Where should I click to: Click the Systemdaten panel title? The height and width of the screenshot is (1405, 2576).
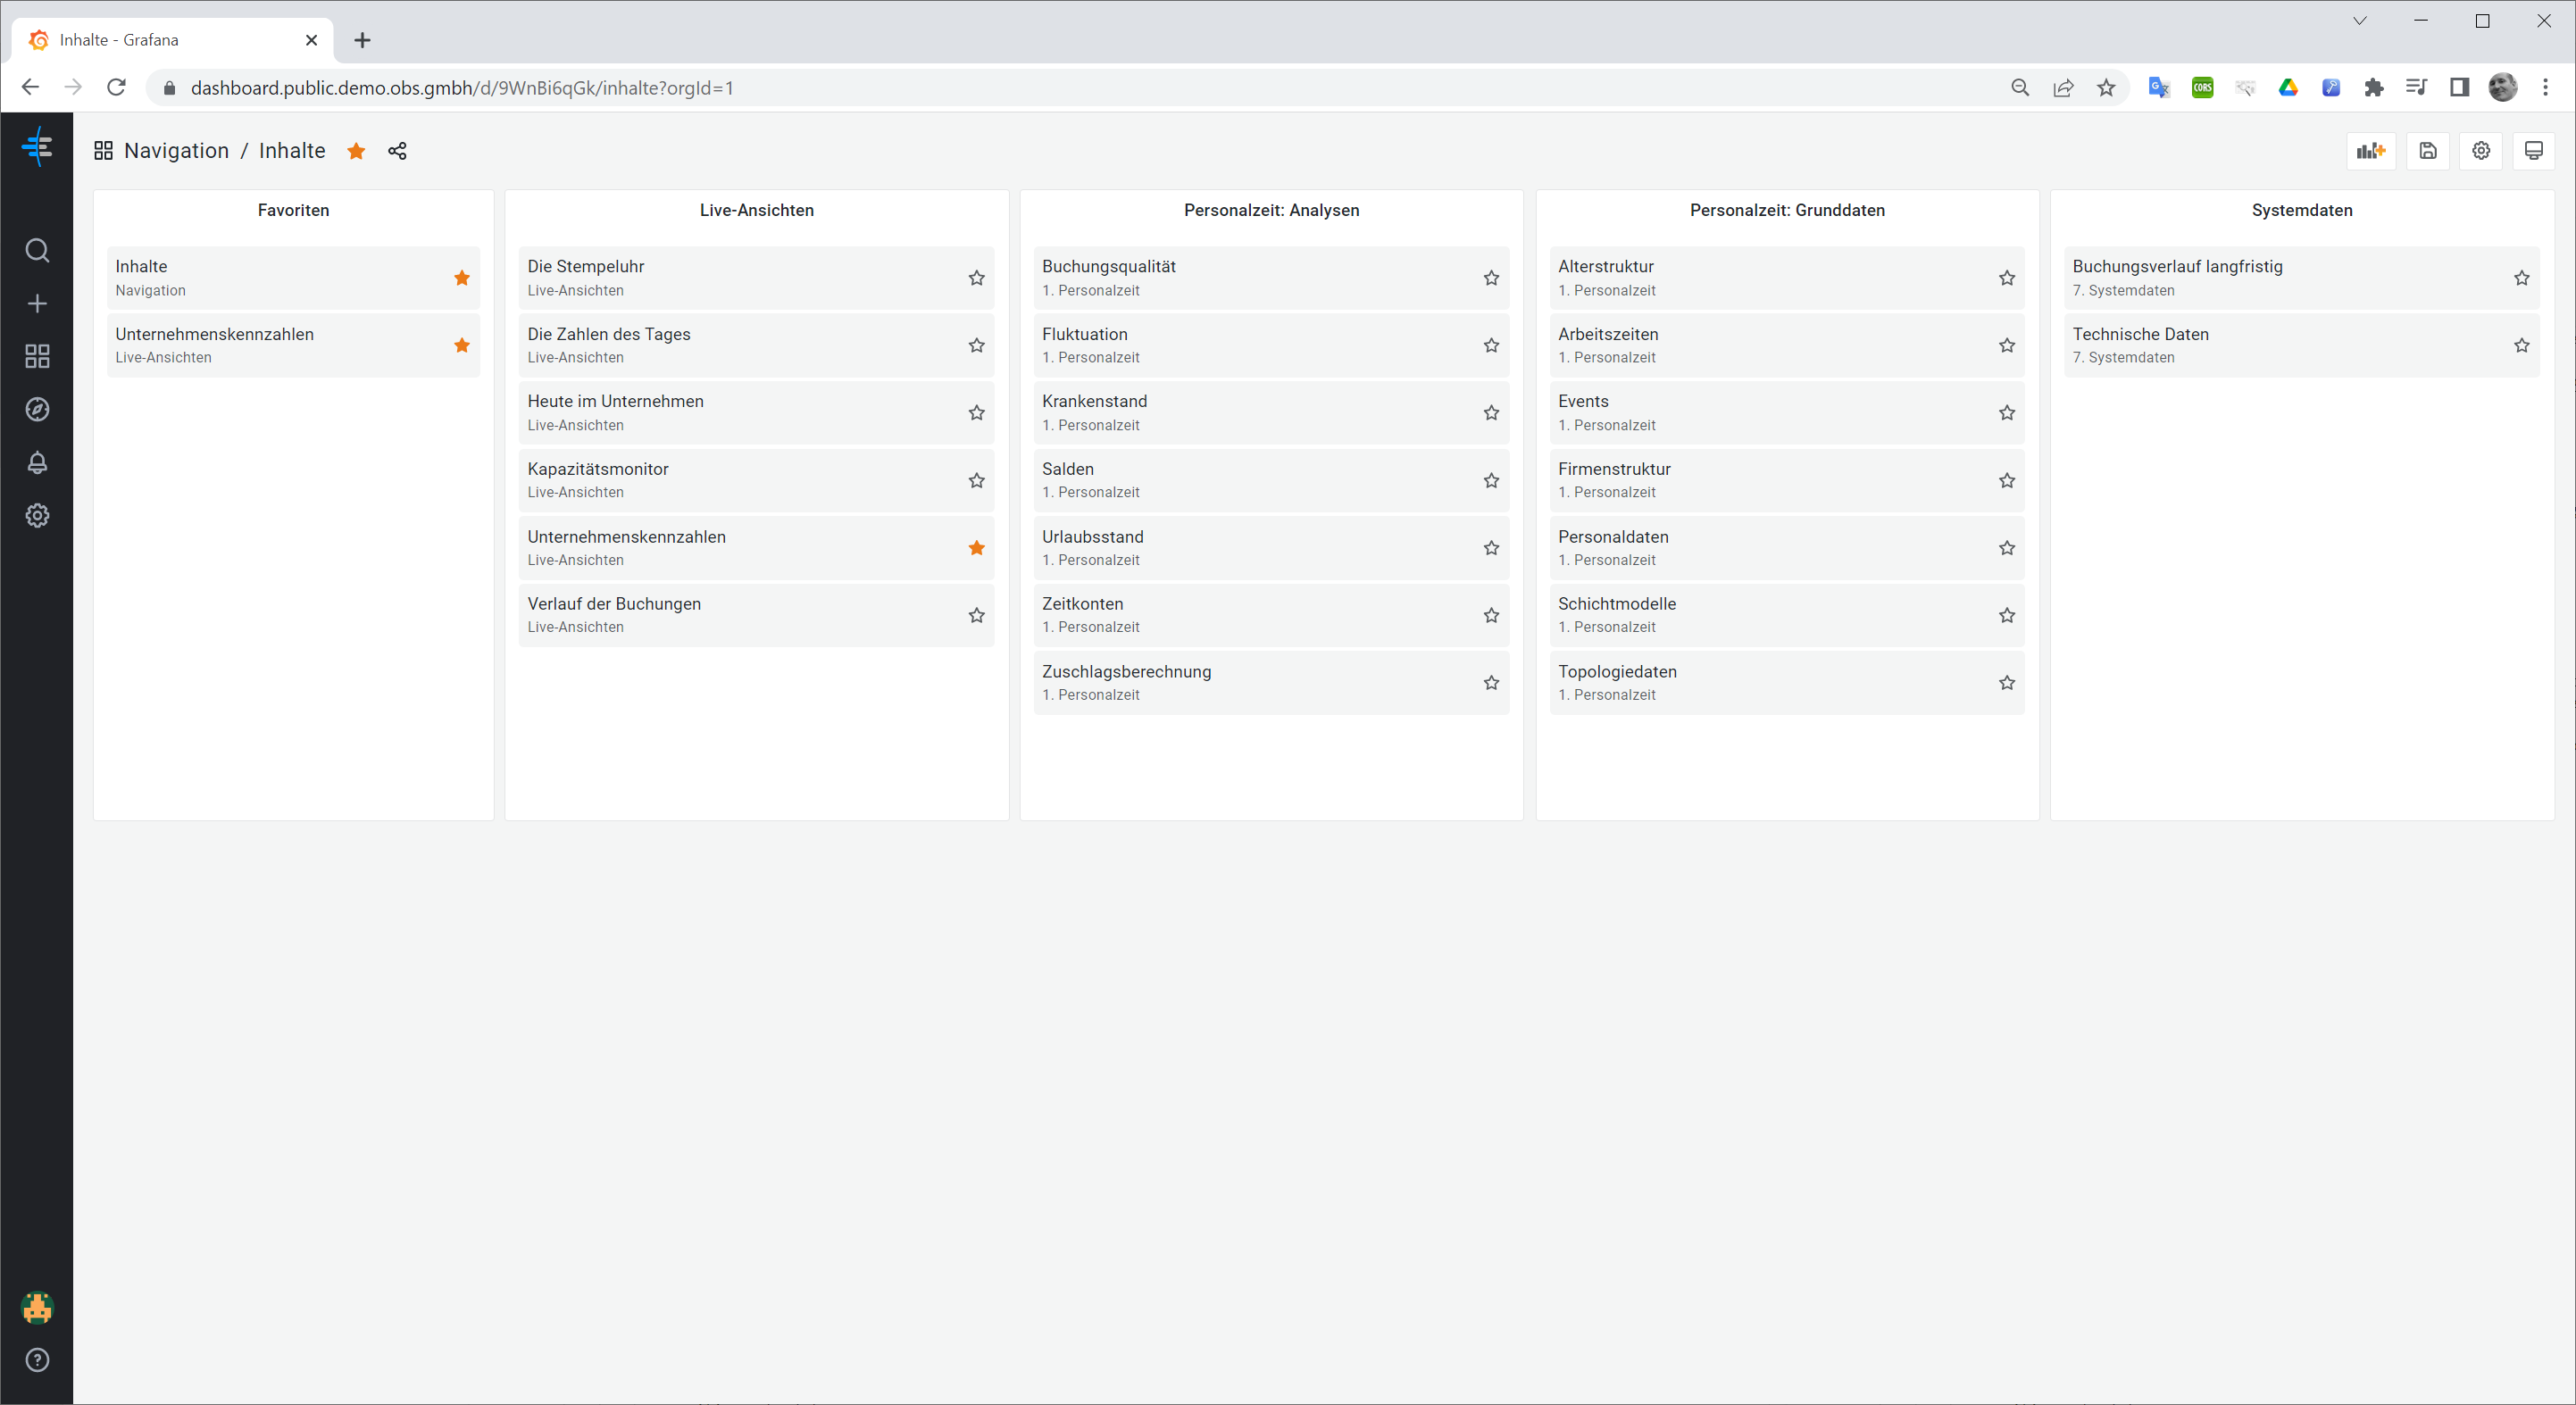coord(2302,210)
